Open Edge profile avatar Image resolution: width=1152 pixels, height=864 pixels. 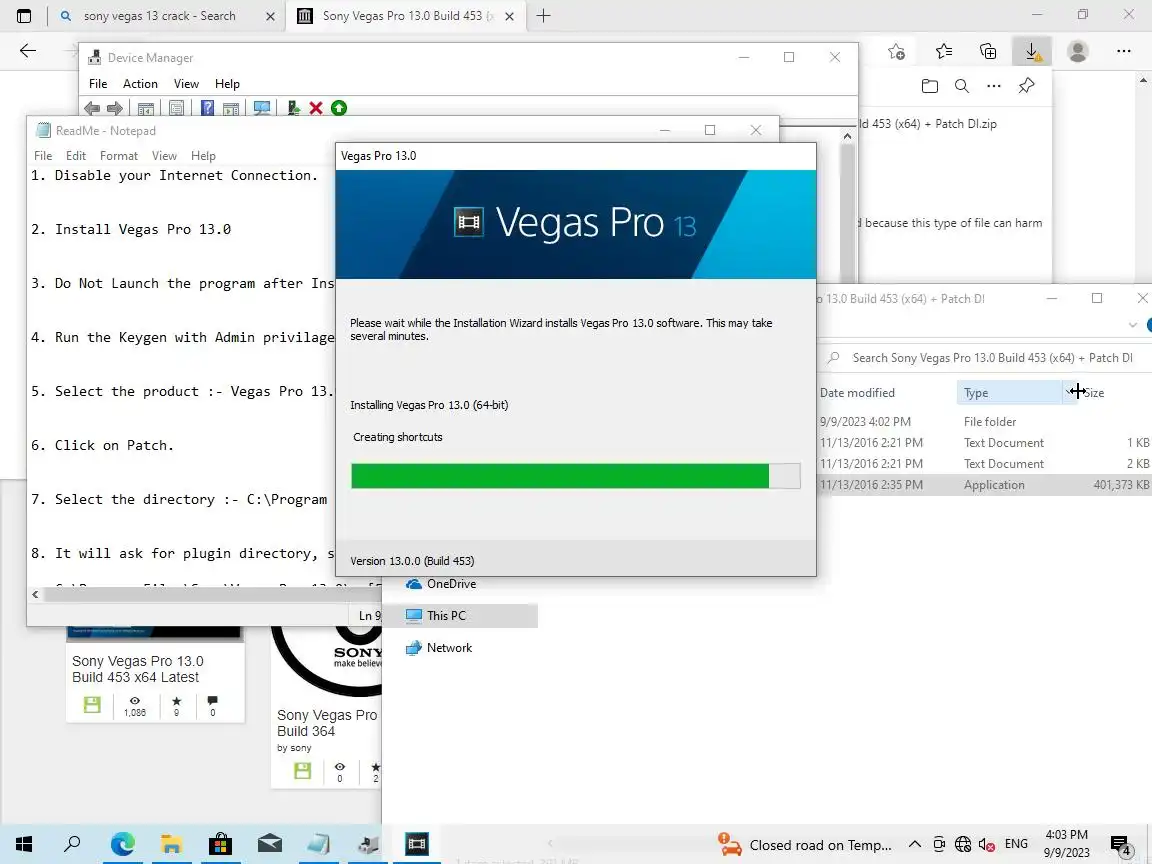pyautogui.click(x=1078, y=51)
